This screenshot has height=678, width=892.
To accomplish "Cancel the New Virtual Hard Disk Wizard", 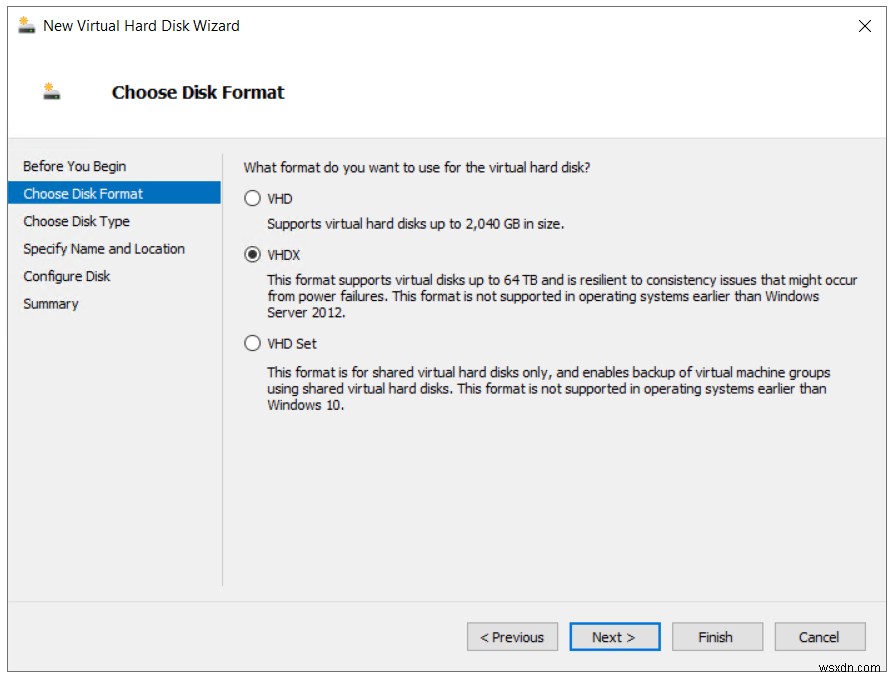I will coord(820,637).
